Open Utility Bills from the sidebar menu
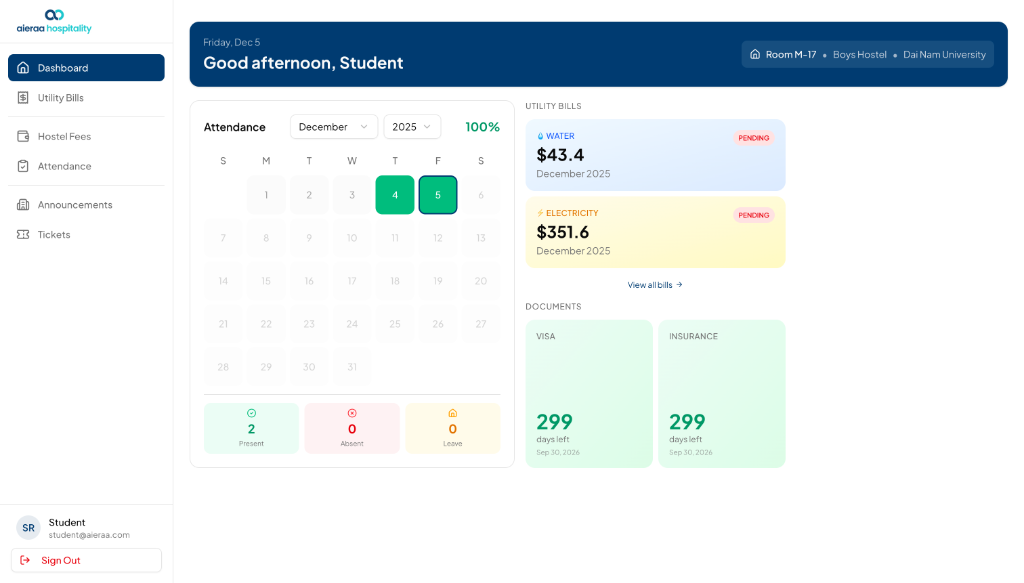The width and height of the screenshot is (1024, 583). (86, 97)
